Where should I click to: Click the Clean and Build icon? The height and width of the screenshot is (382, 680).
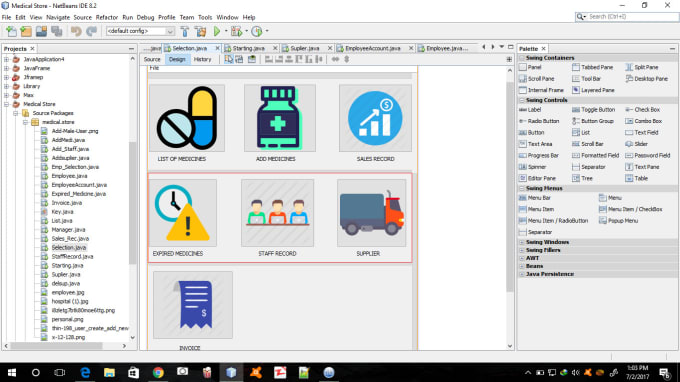point(200,31)
